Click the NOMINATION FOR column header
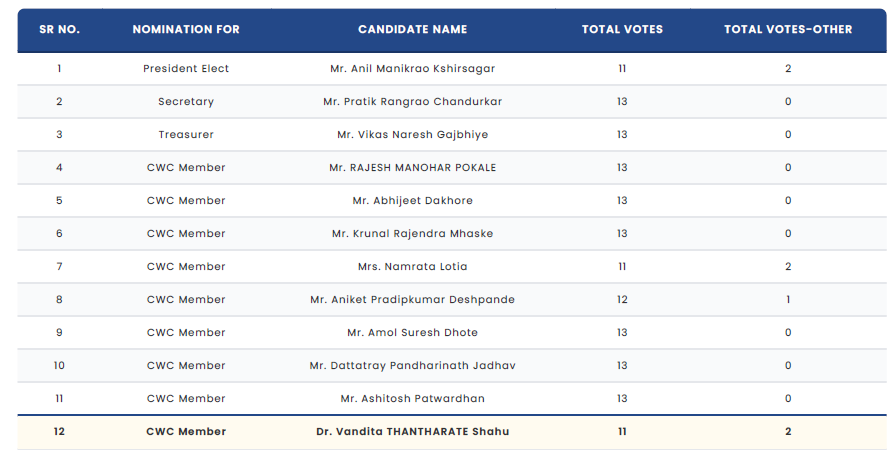This screenshot has width=895, height=458. [186, 30]
